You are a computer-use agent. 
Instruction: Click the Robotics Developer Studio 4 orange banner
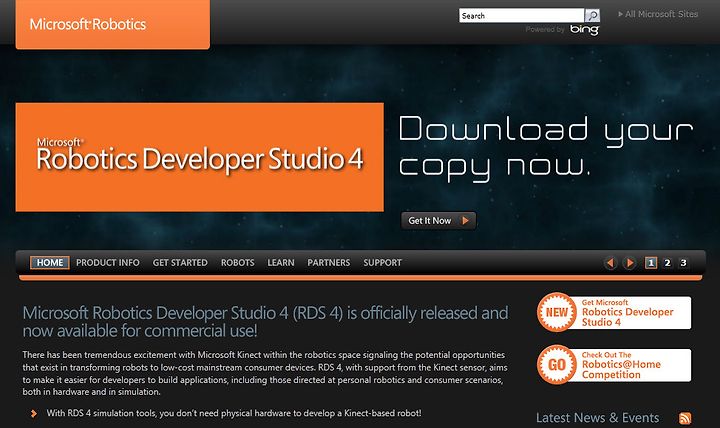200,157
